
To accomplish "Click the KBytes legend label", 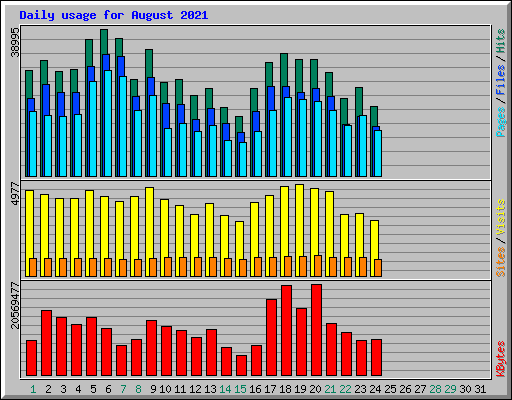I will [x=501, y=359].
